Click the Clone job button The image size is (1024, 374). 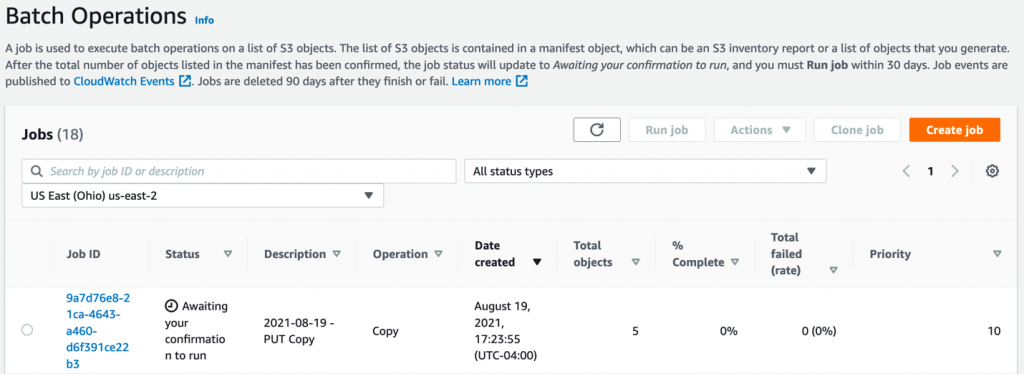pyautogui.click(x=857, y=130)
